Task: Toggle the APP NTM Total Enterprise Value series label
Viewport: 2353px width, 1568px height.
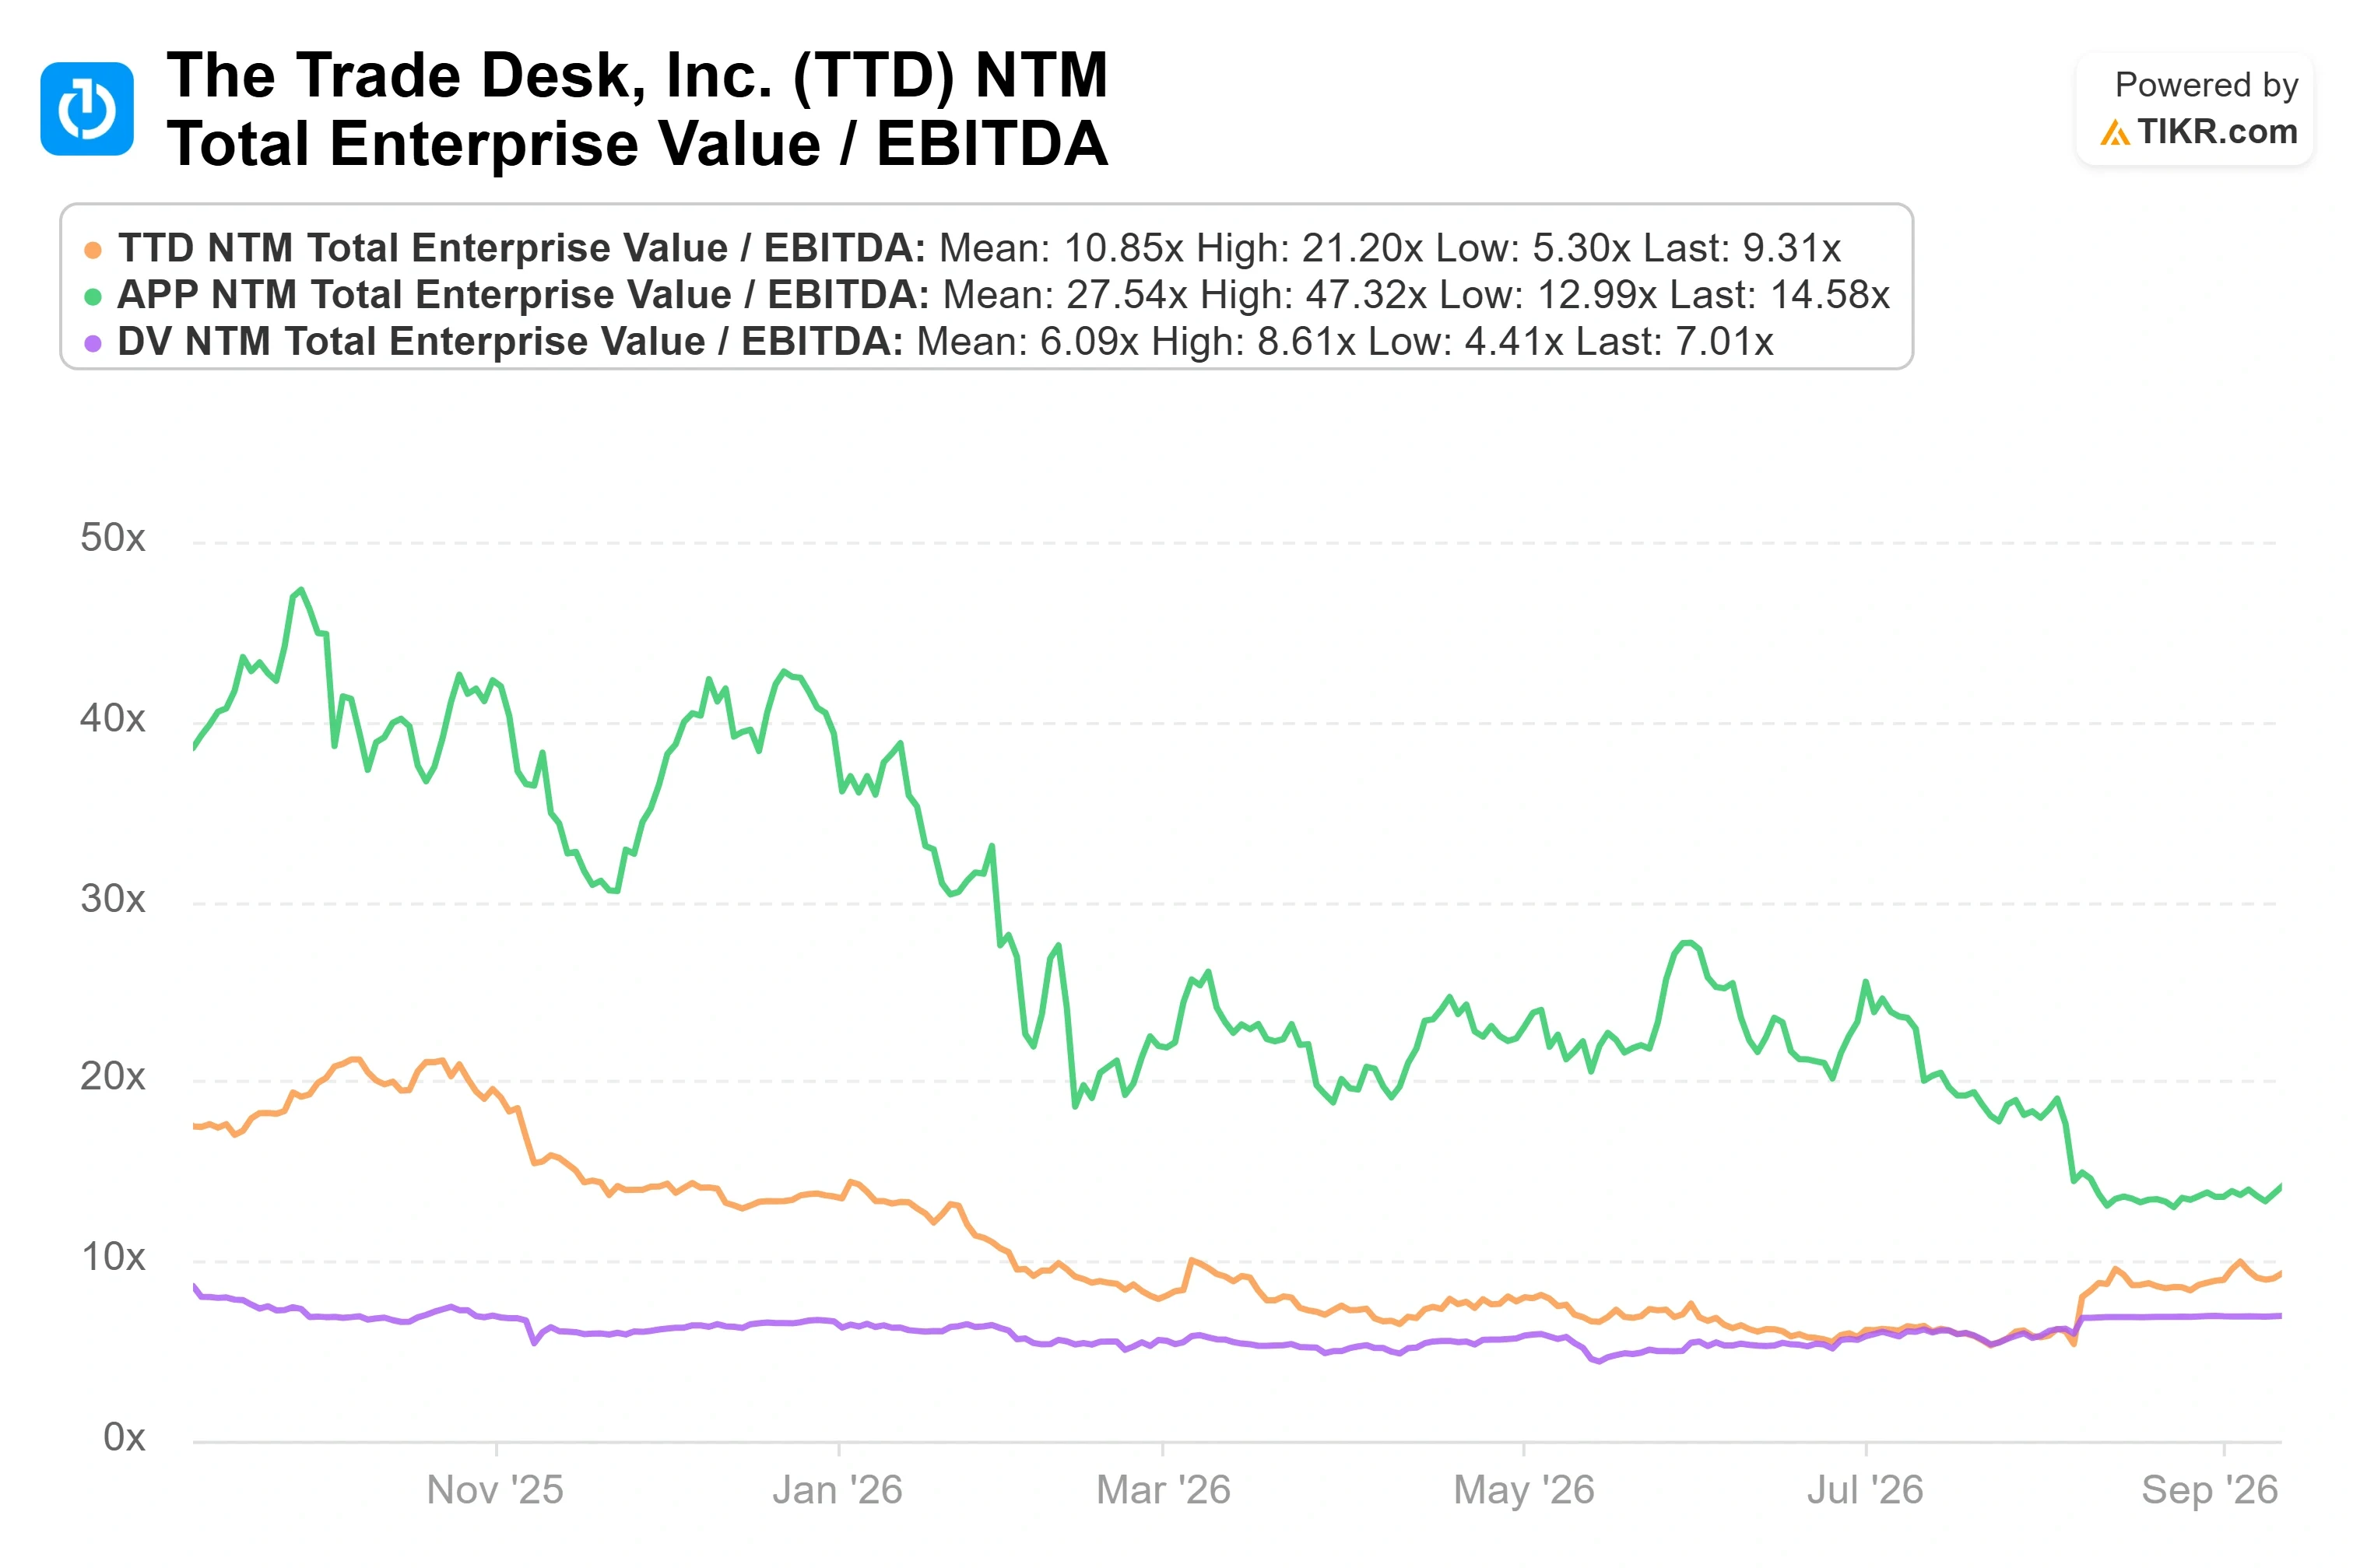Action: 523,295
